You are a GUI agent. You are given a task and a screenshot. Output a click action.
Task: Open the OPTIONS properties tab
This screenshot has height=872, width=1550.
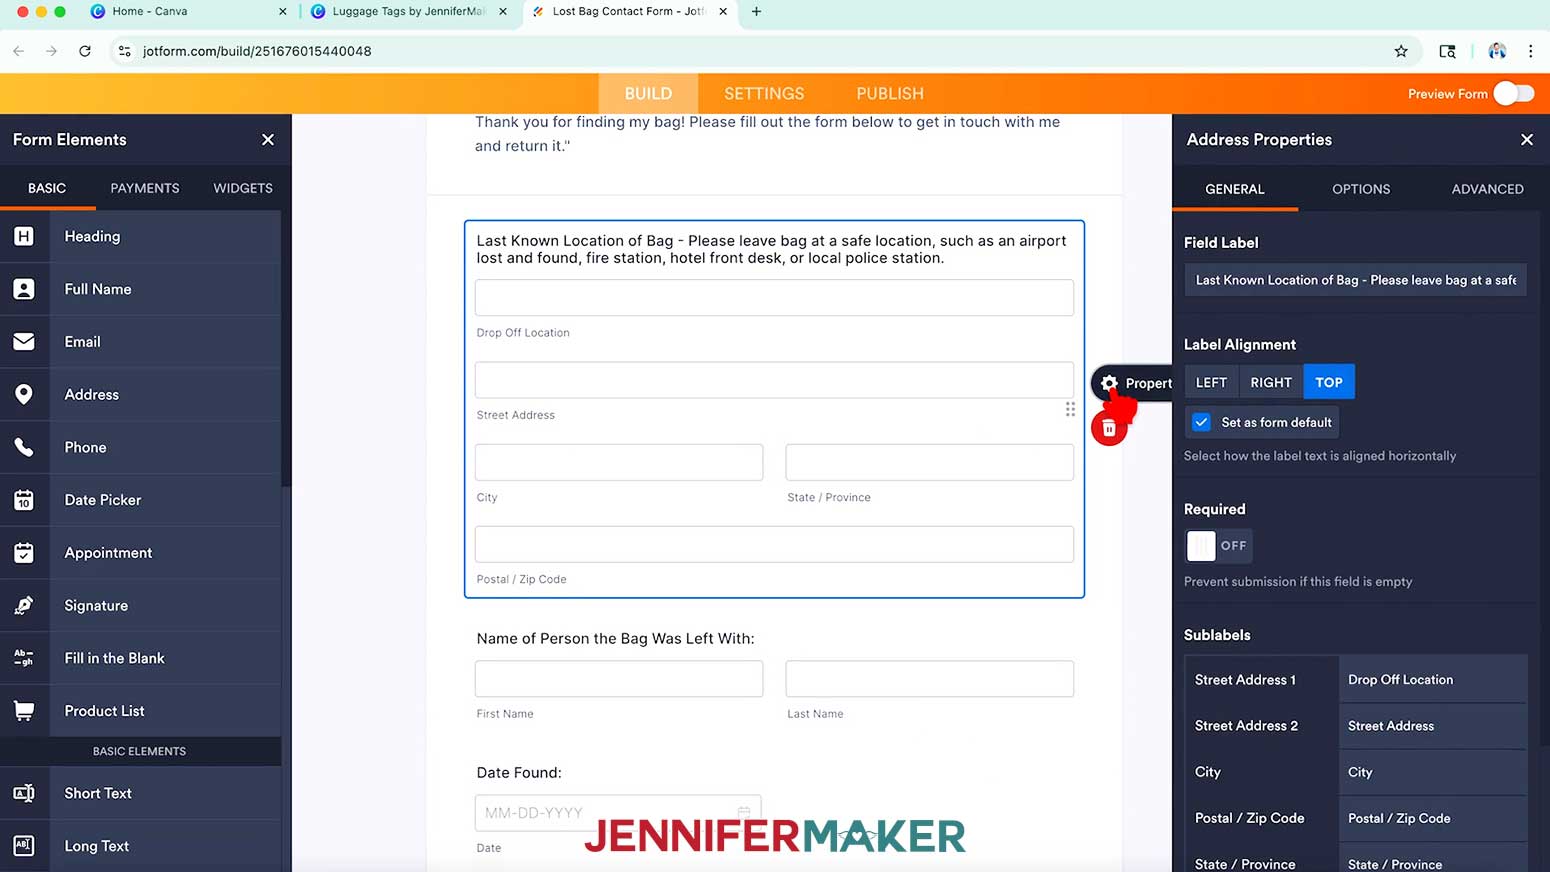point(1361,189)
